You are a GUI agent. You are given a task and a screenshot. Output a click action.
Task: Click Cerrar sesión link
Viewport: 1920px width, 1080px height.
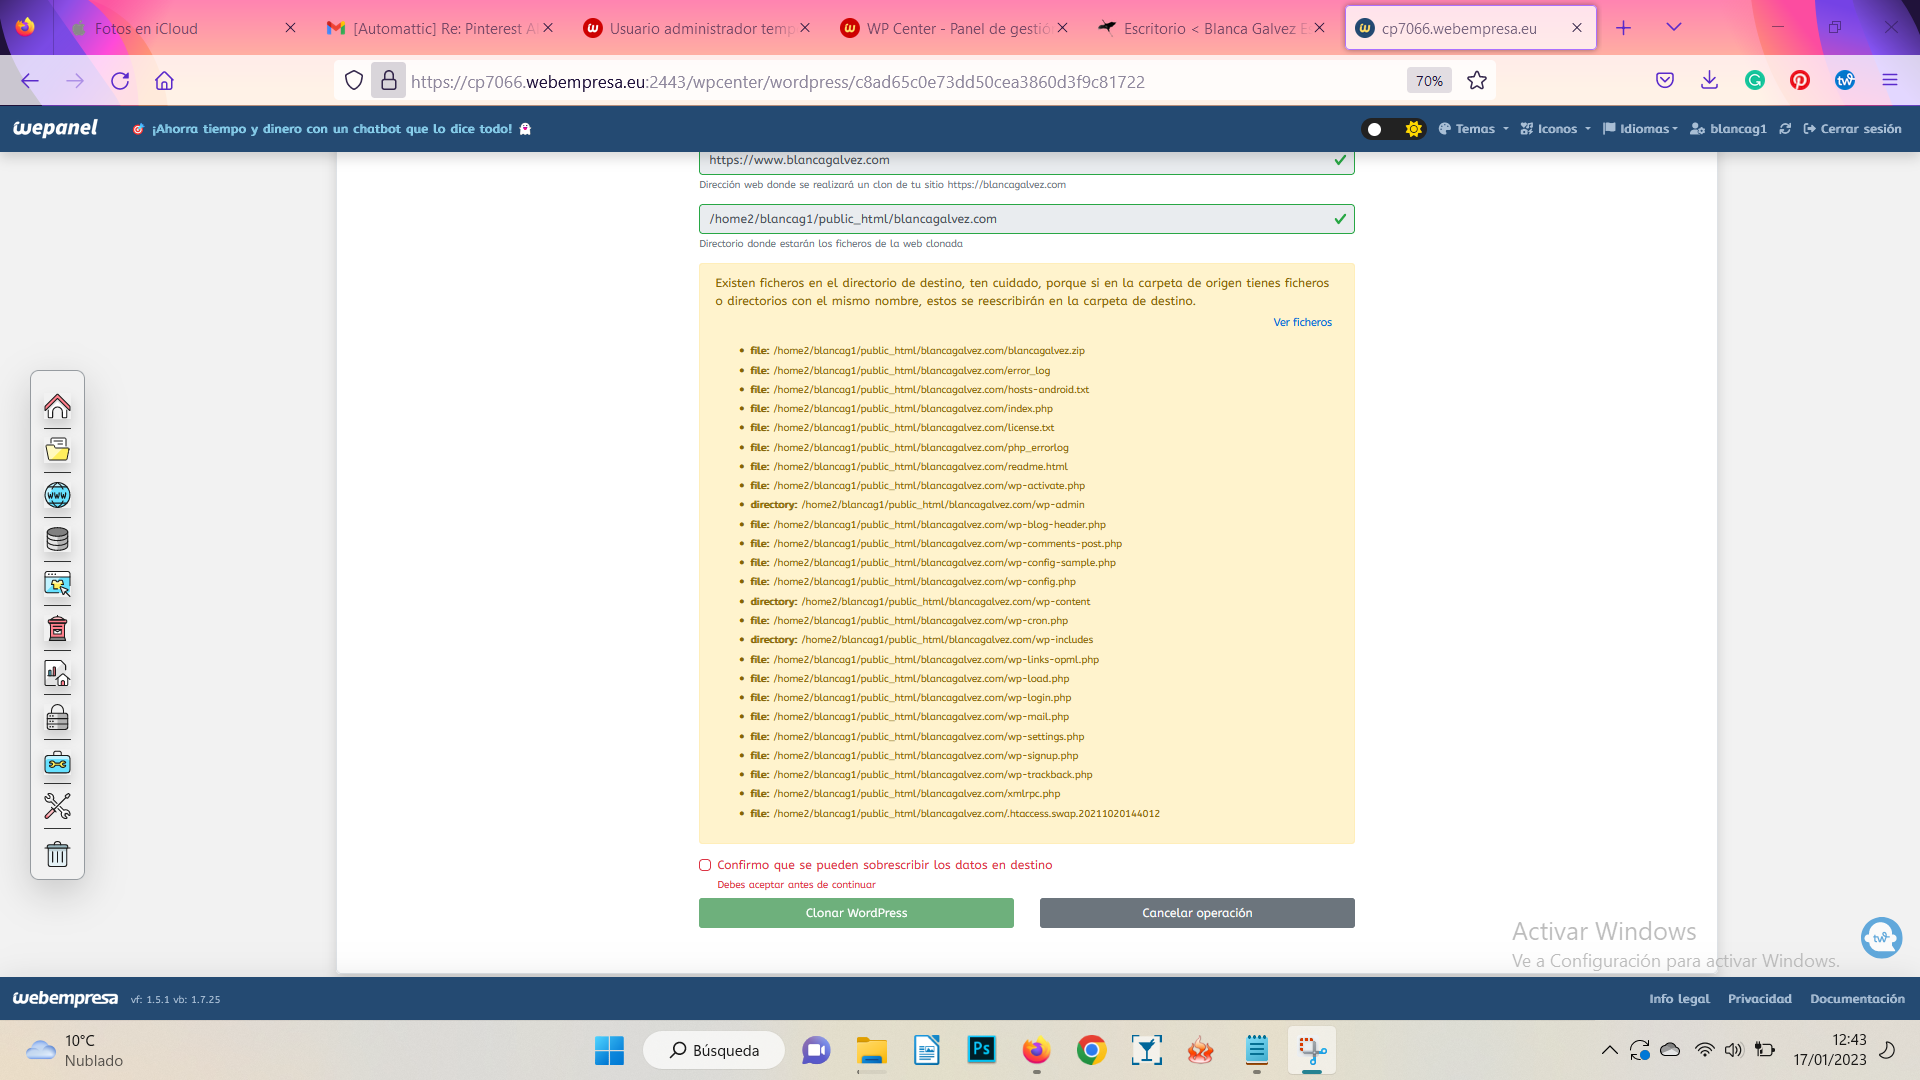click(x=1852, y=129)
